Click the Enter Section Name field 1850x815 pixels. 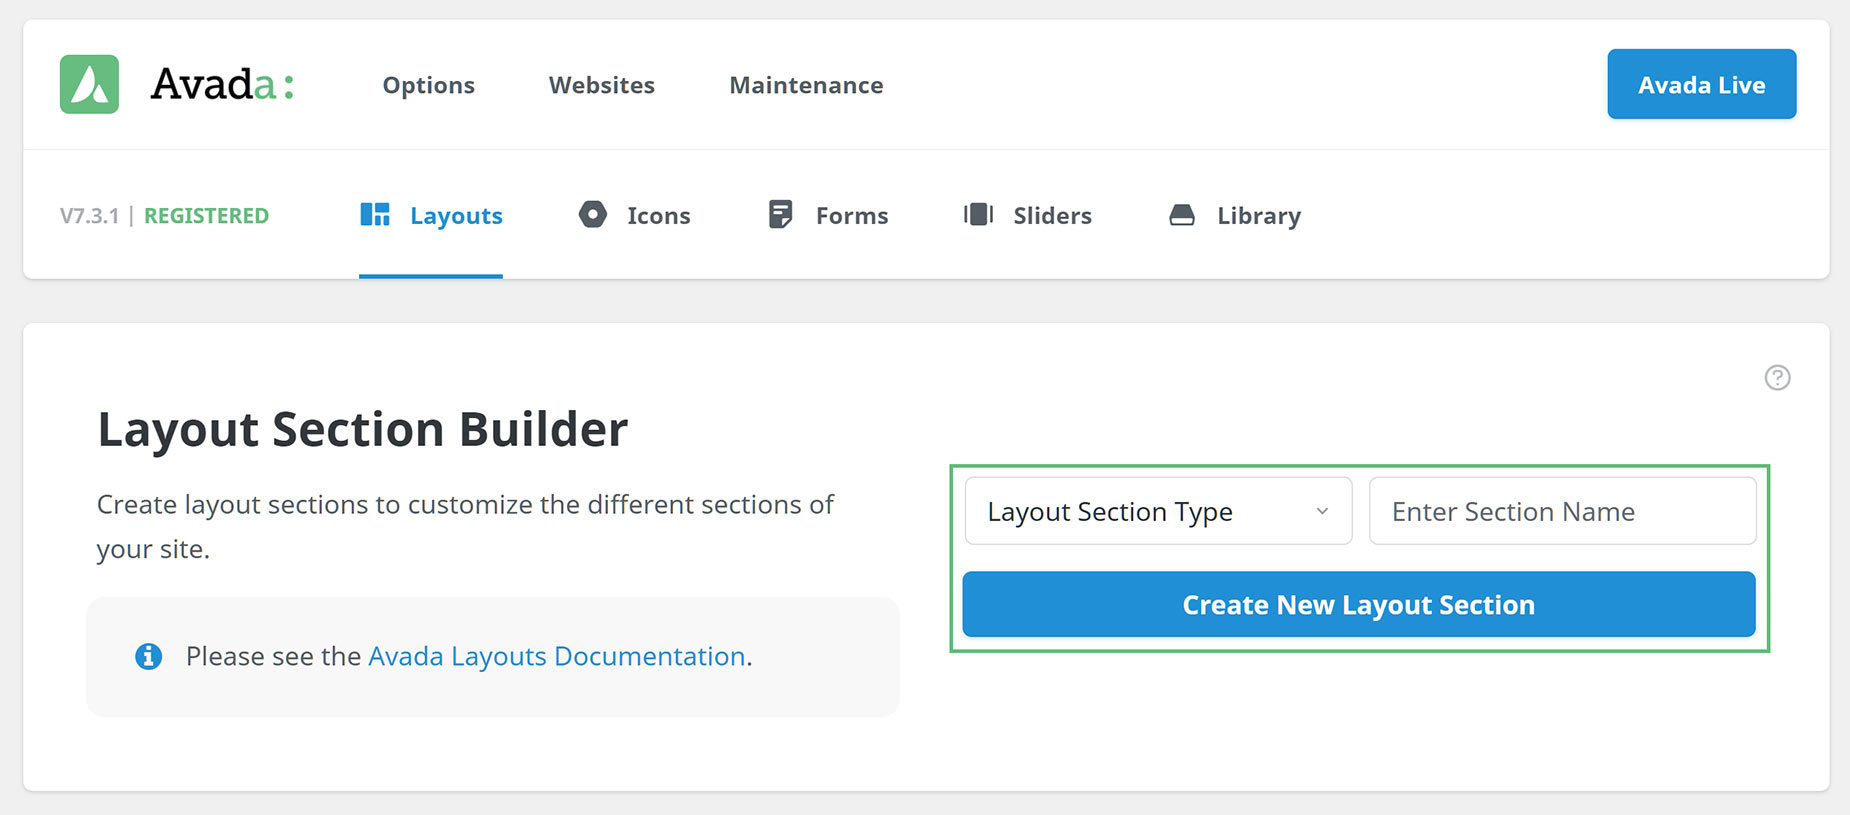click(x=1563, y=511)
